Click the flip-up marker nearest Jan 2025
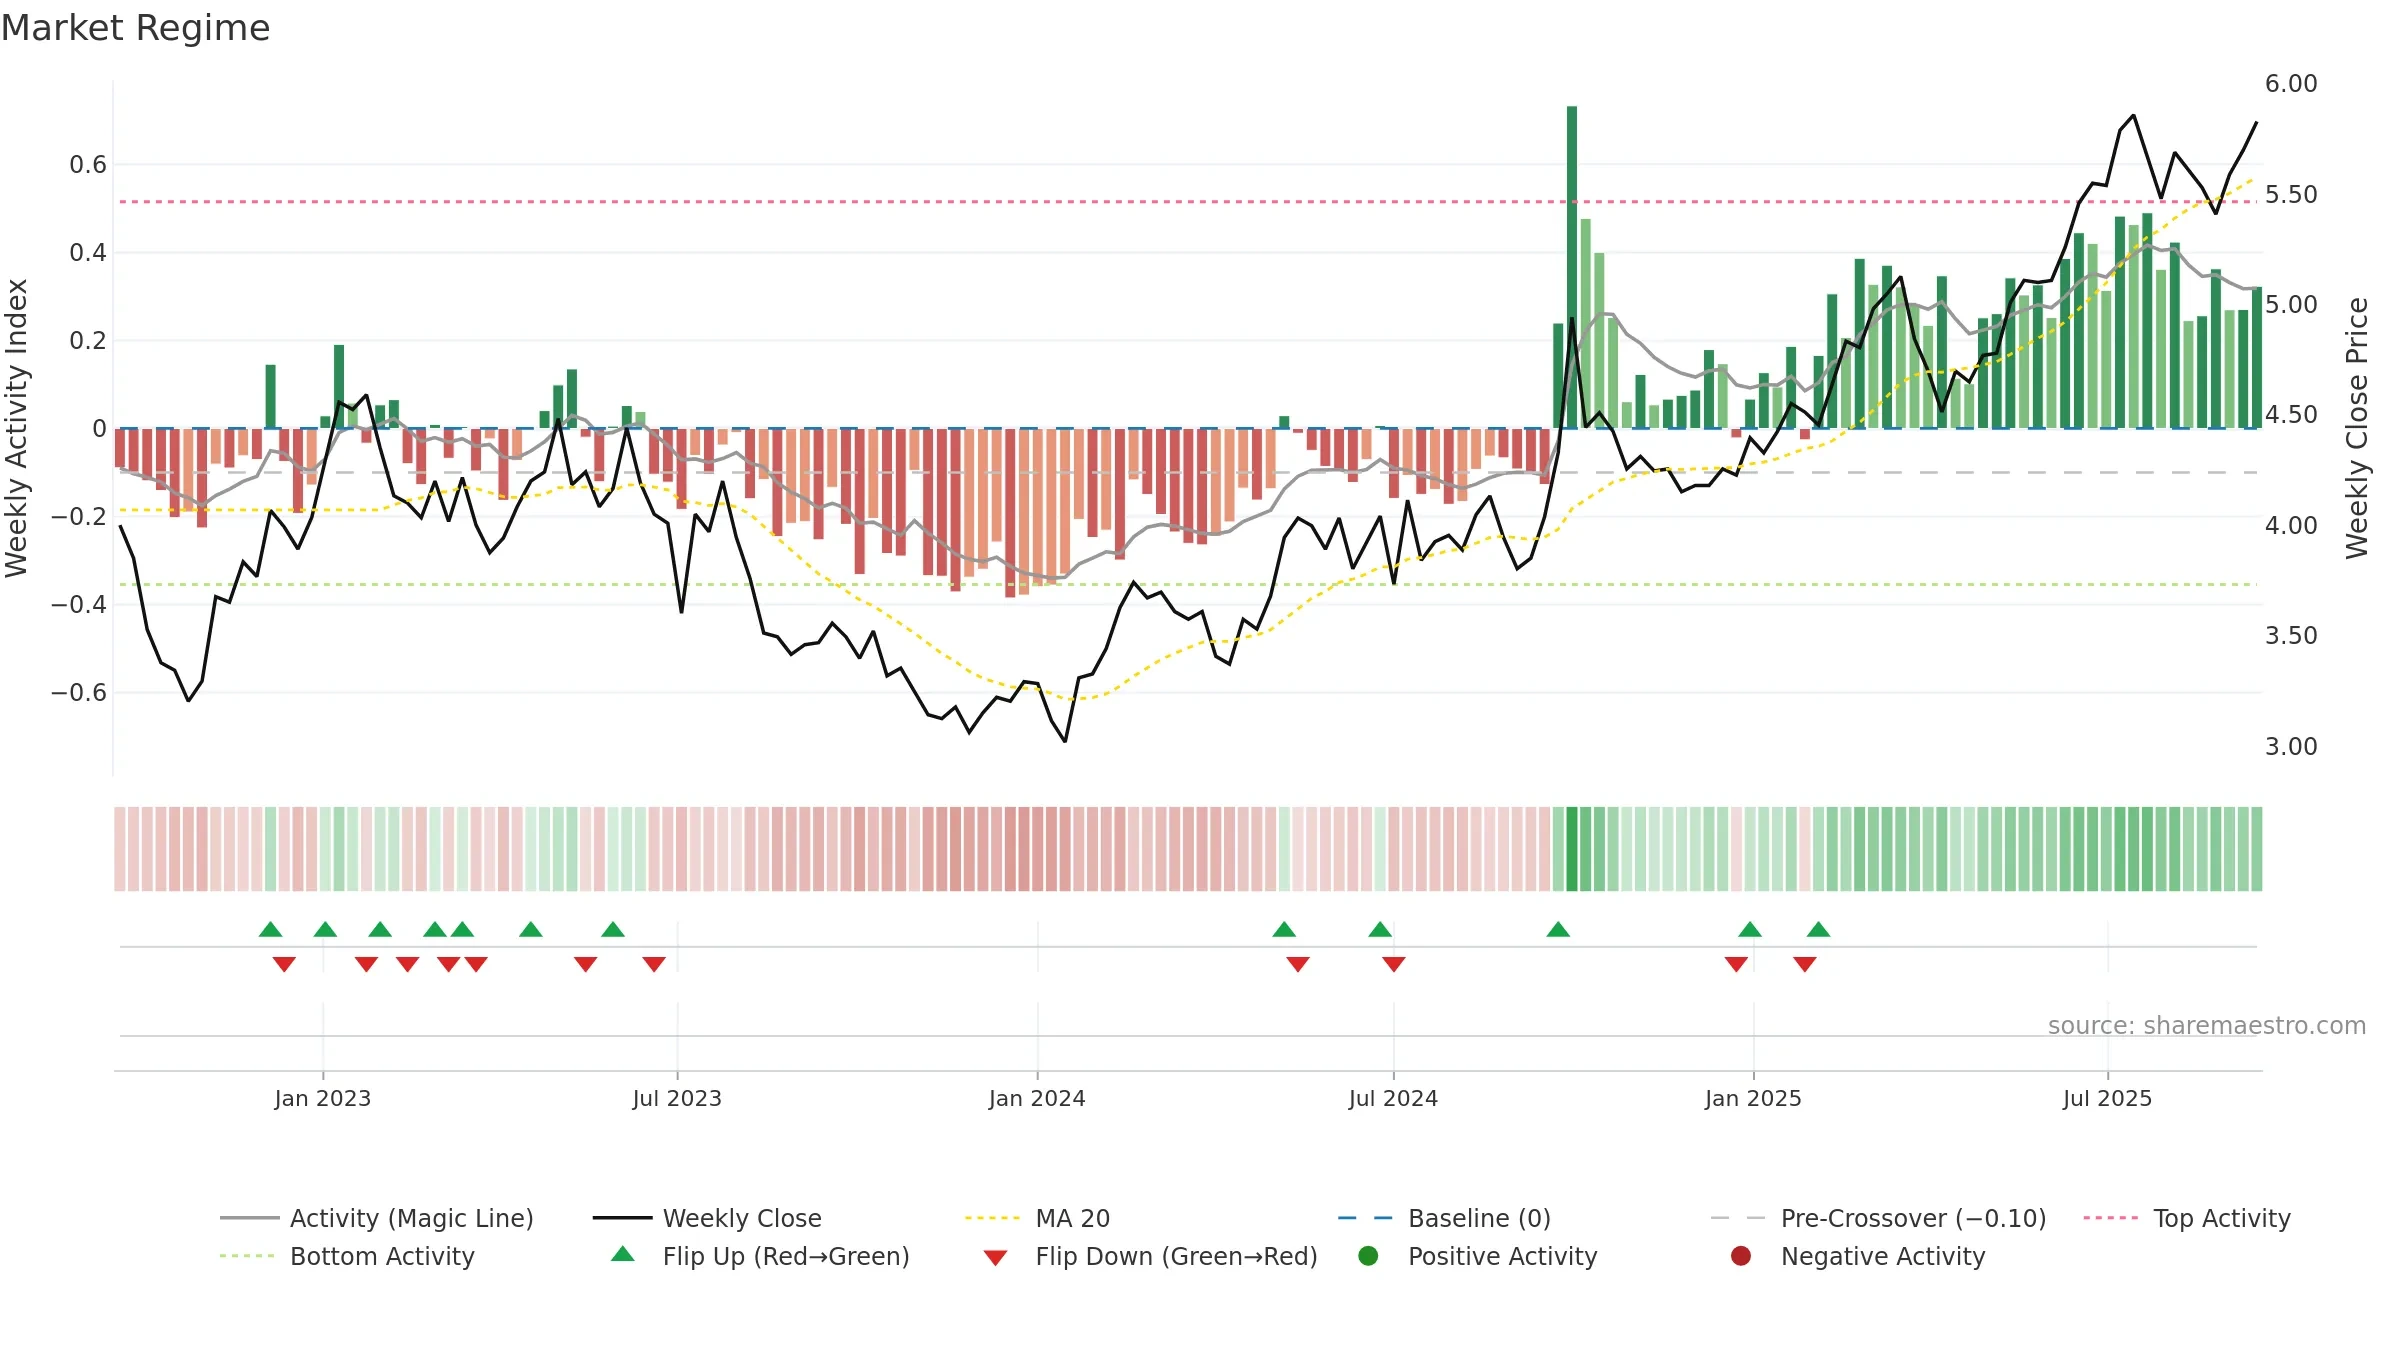 click(x=1750, y=930)
